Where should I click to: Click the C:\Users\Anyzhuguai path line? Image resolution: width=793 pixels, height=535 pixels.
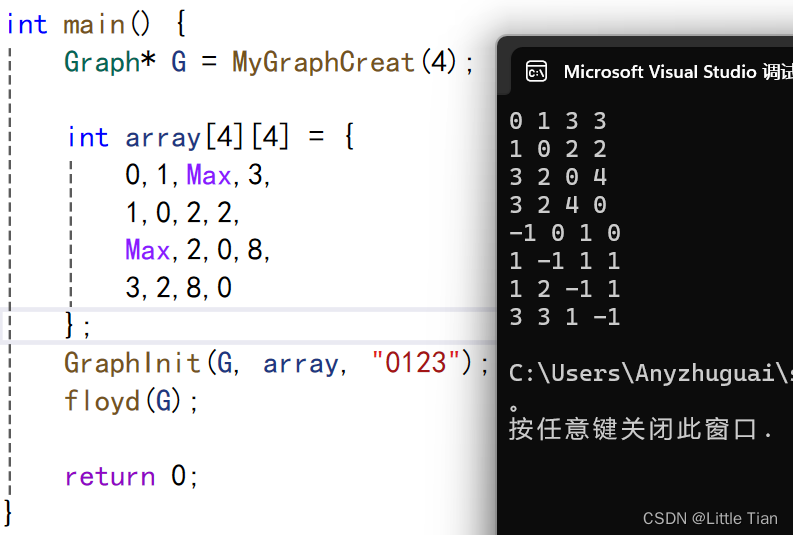point(651,373)
